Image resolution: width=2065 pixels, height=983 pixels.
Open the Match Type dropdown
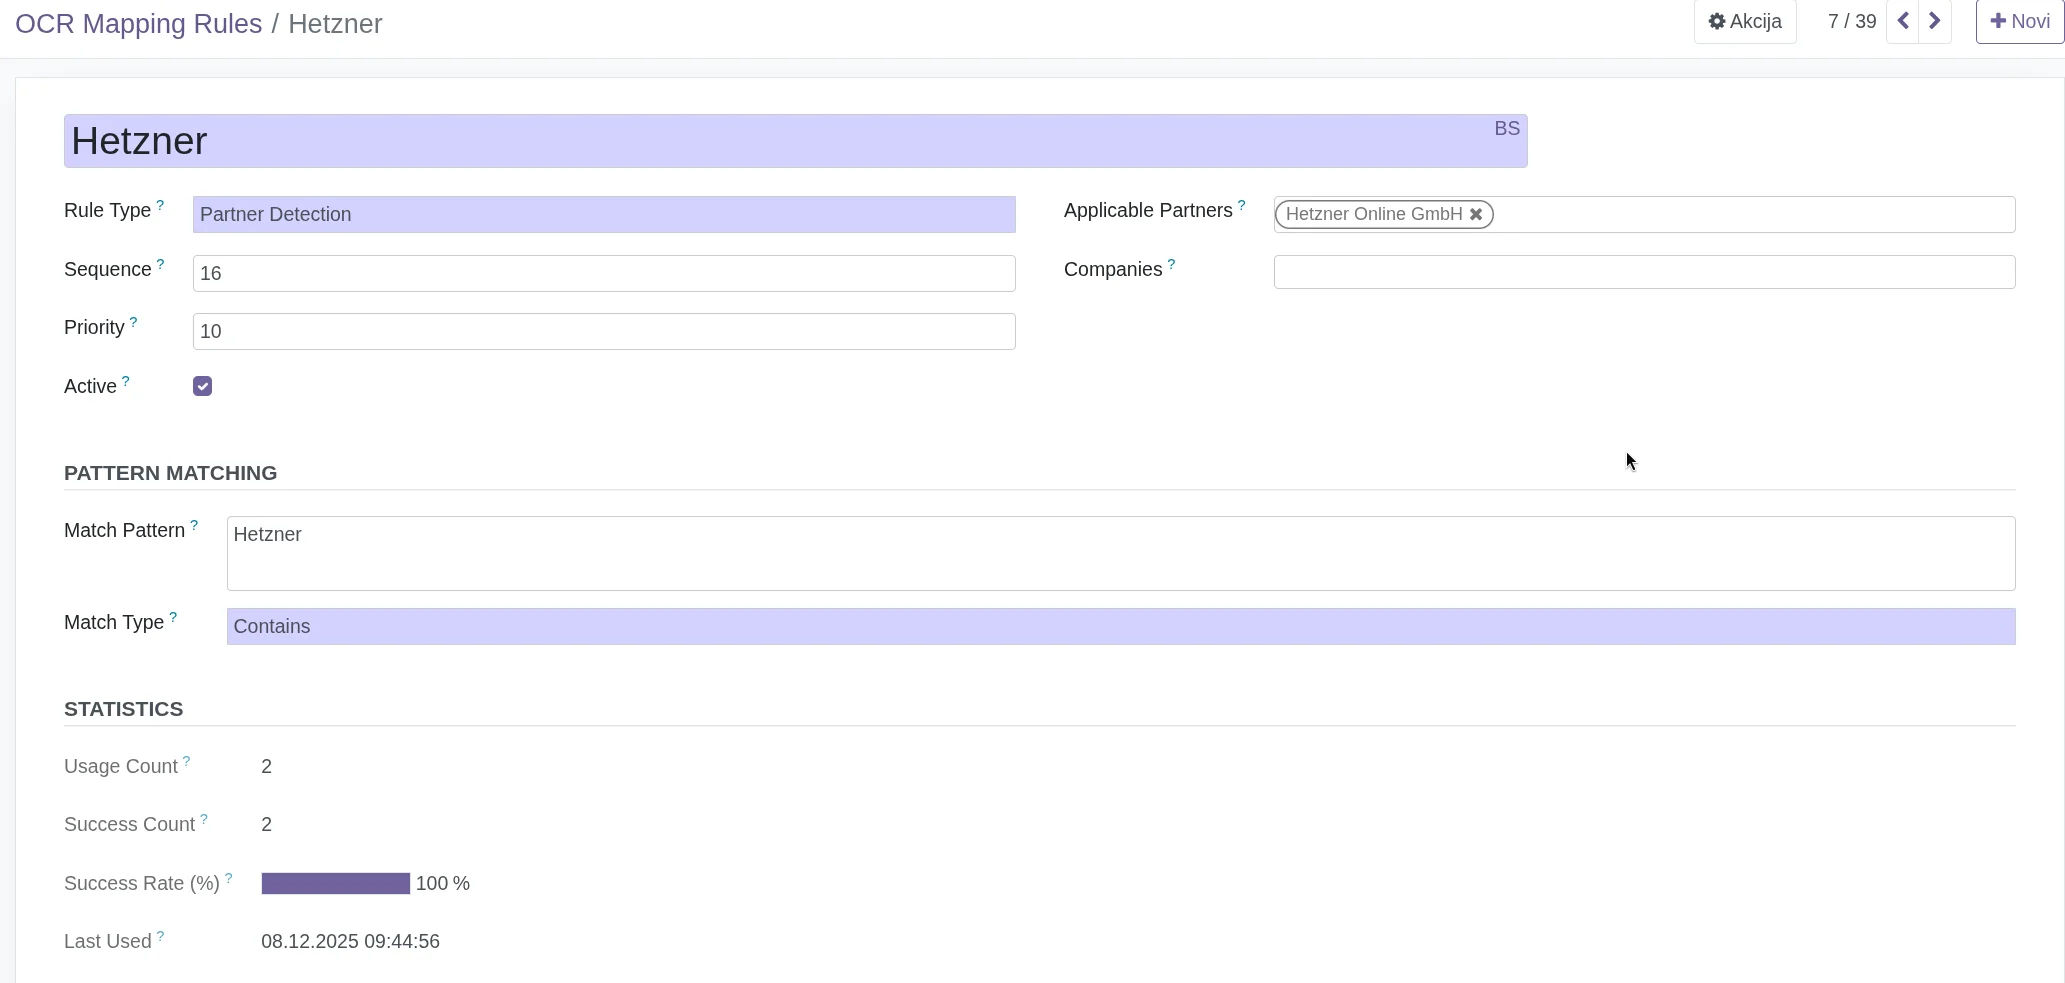pyautogui.click(x=1120, y=627)
